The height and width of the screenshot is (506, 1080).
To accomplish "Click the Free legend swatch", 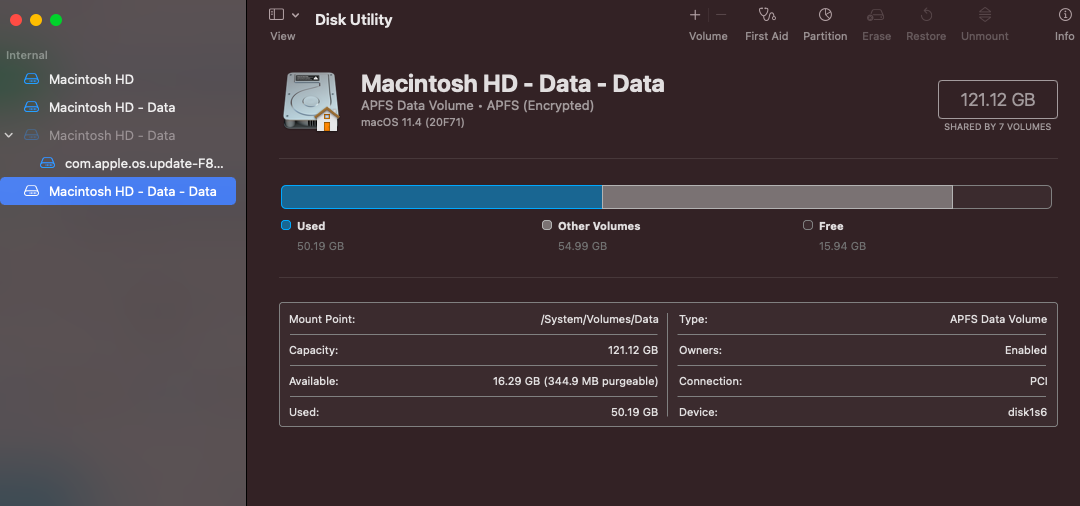I will 808,225.
